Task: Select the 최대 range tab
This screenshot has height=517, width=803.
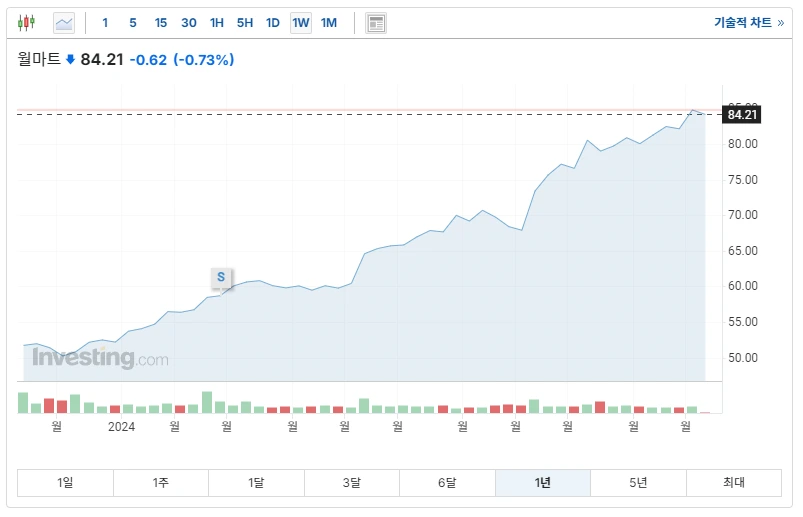Action: point(734,482)
